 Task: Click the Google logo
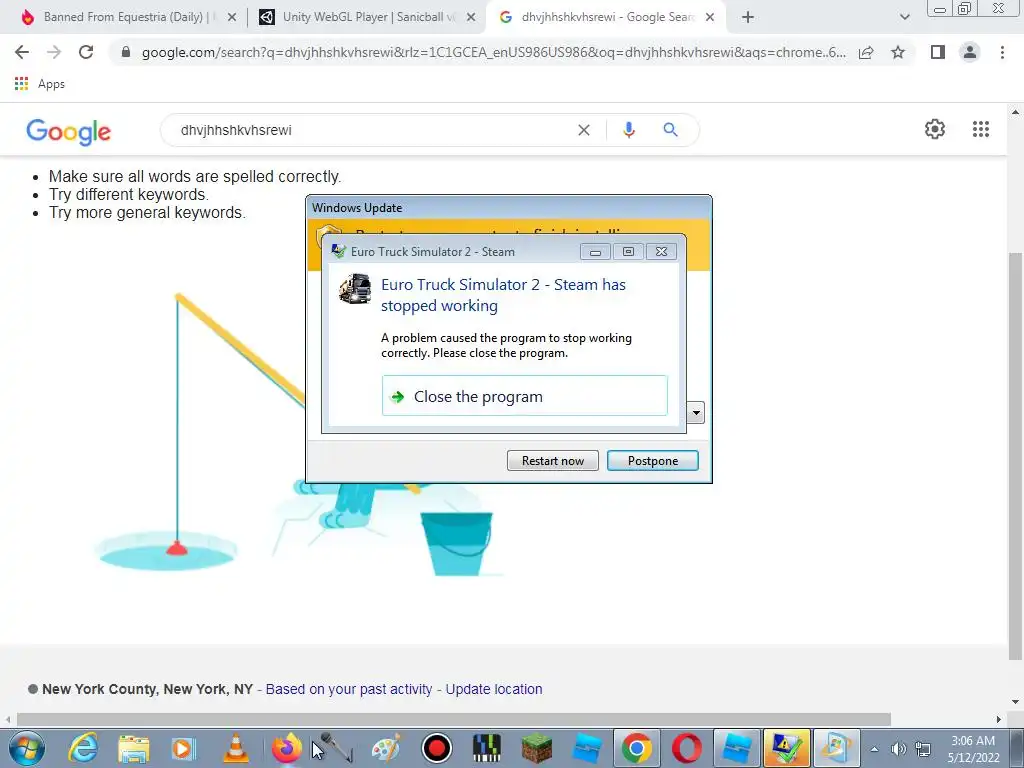(69, 132)
